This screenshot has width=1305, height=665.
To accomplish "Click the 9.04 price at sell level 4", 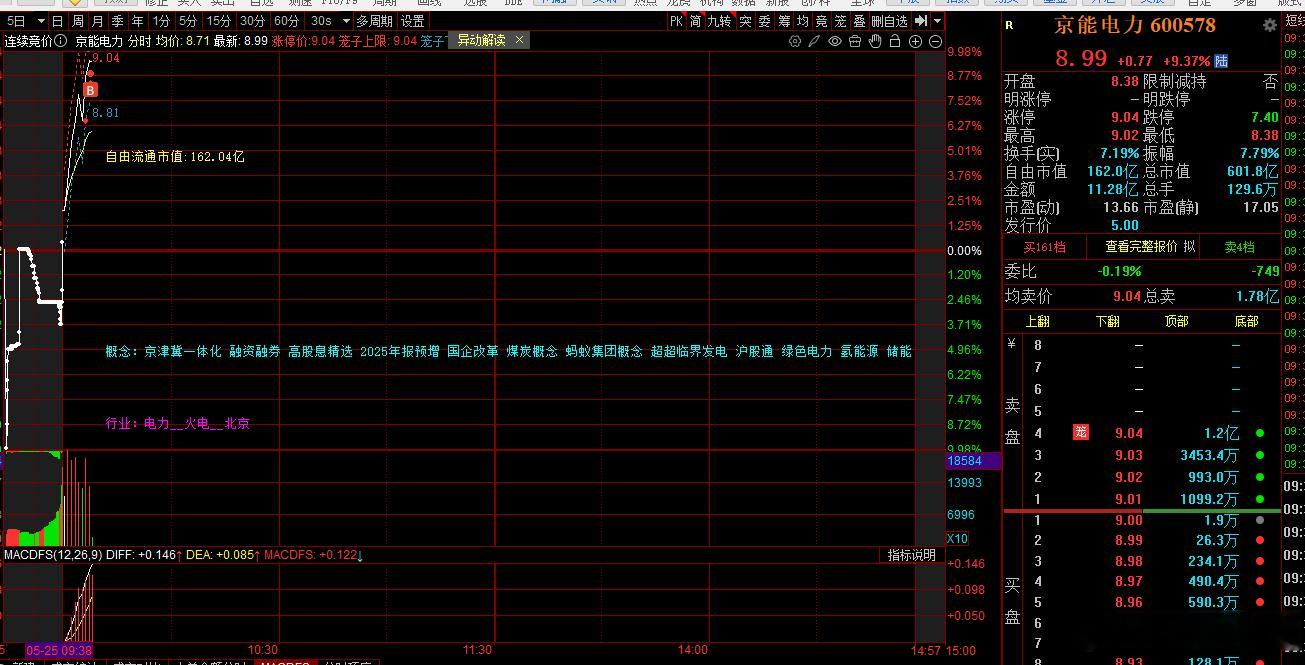I will click(x=1128, y=433).
